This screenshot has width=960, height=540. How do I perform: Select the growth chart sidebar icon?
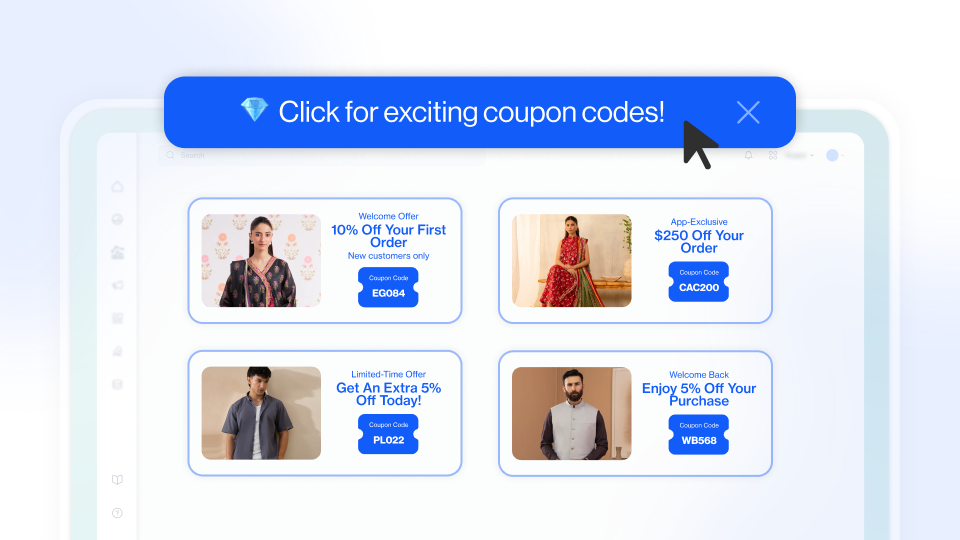point(118,252)
